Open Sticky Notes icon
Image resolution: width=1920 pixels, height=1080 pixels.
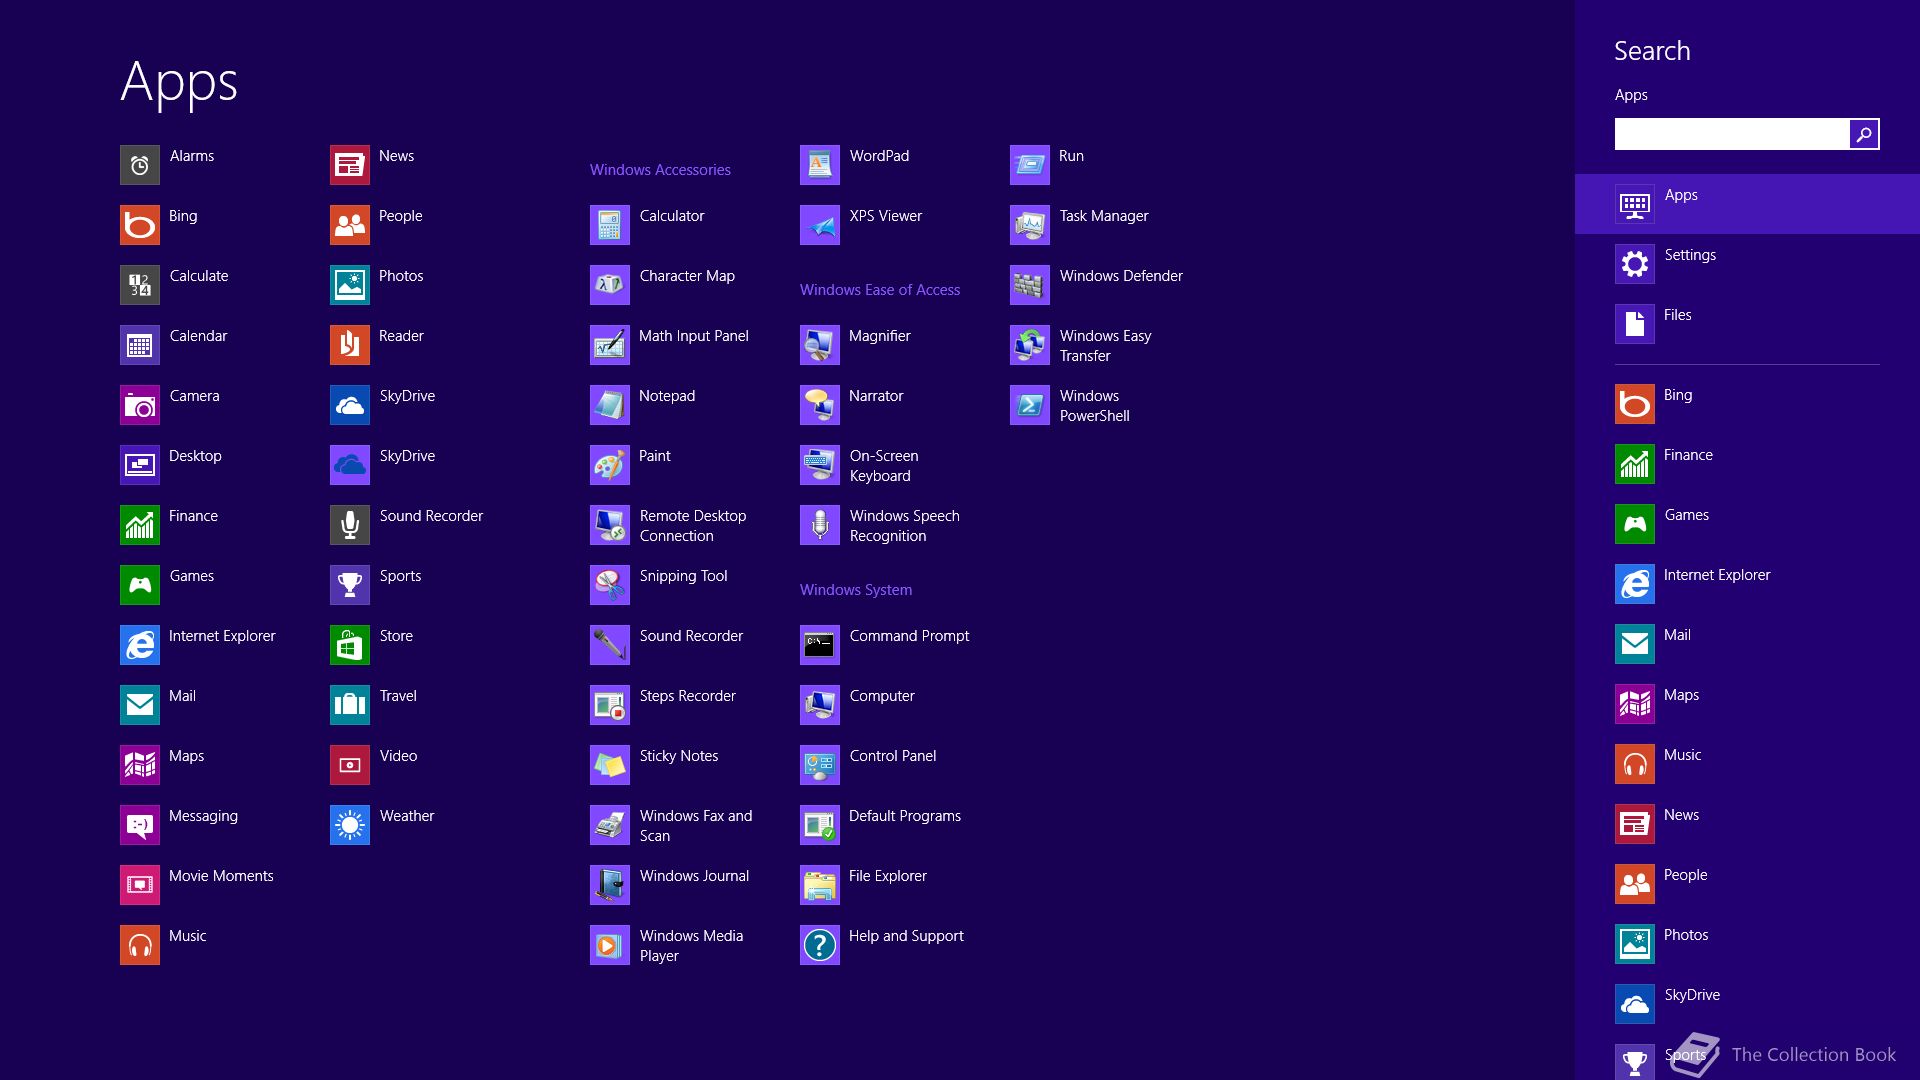pos(610,765)
